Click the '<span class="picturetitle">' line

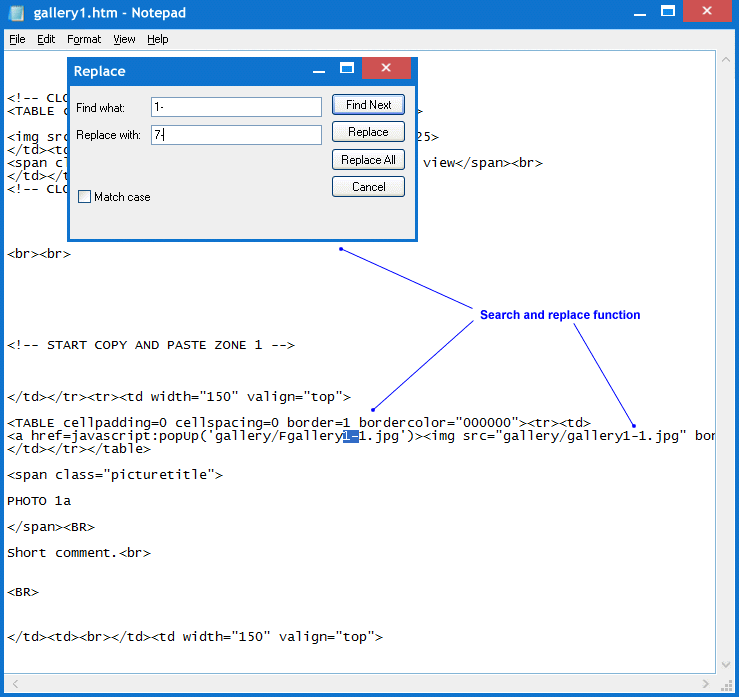115,475
